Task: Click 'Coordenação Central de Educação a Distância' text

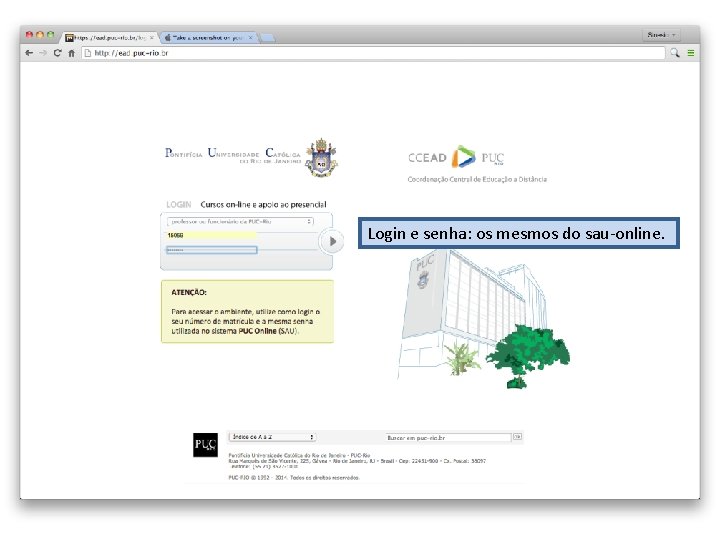Action: coord(477,179)
